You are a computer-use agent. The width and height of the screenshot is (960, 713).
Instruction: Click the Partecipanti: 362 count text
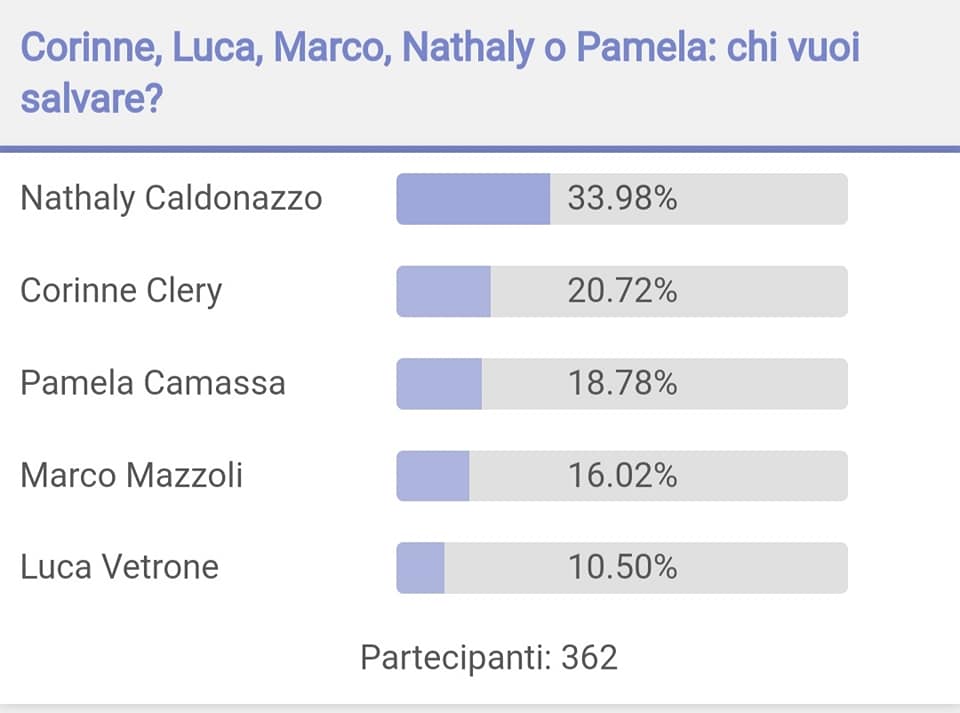(x=489, y=658)
